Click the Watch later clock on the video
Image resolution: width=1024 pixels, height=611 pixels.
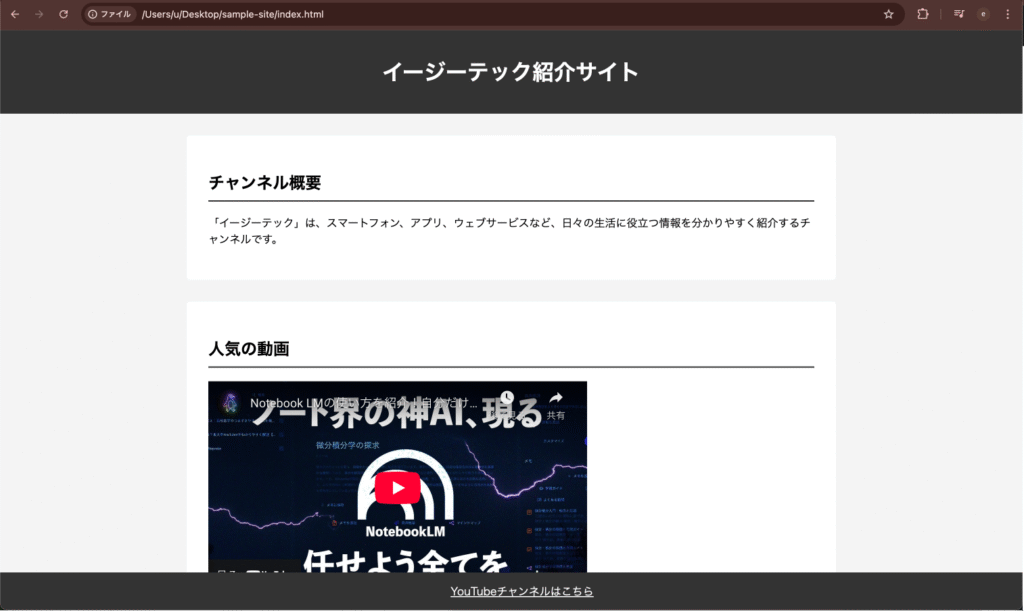click(x=507, y=398)
